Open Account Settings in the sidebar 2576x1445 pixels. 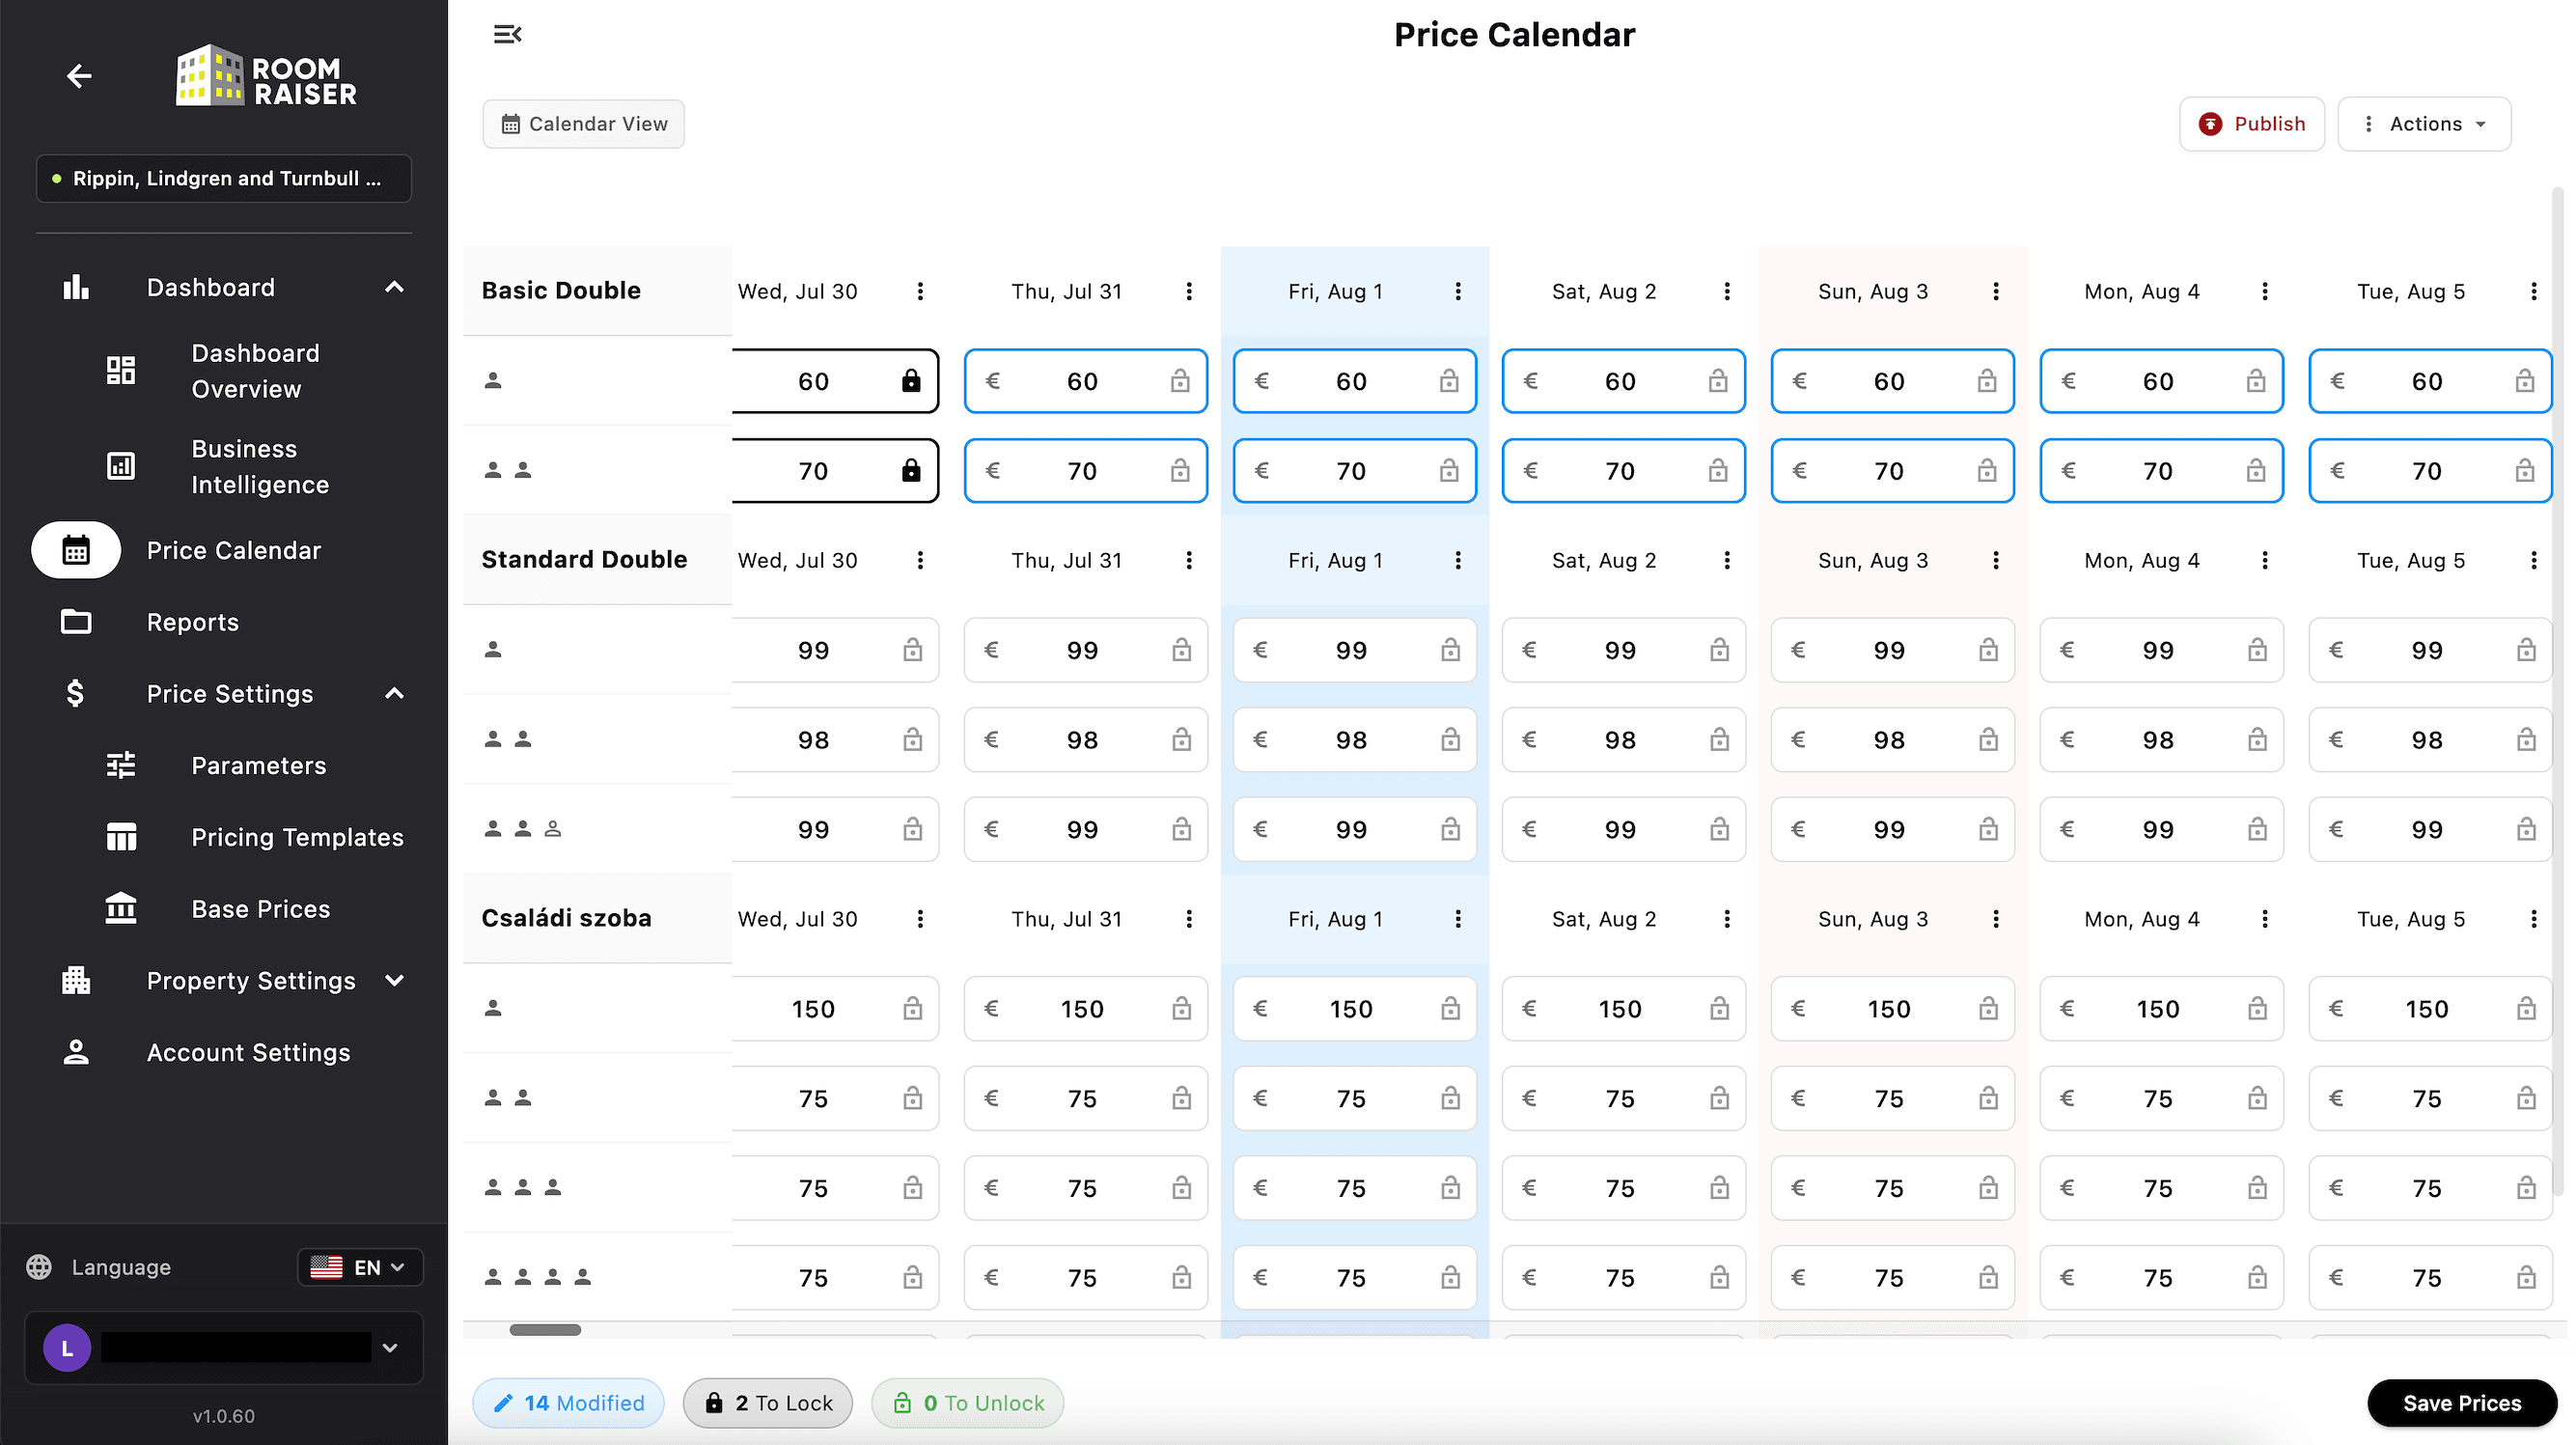[x=248, y=1053]
